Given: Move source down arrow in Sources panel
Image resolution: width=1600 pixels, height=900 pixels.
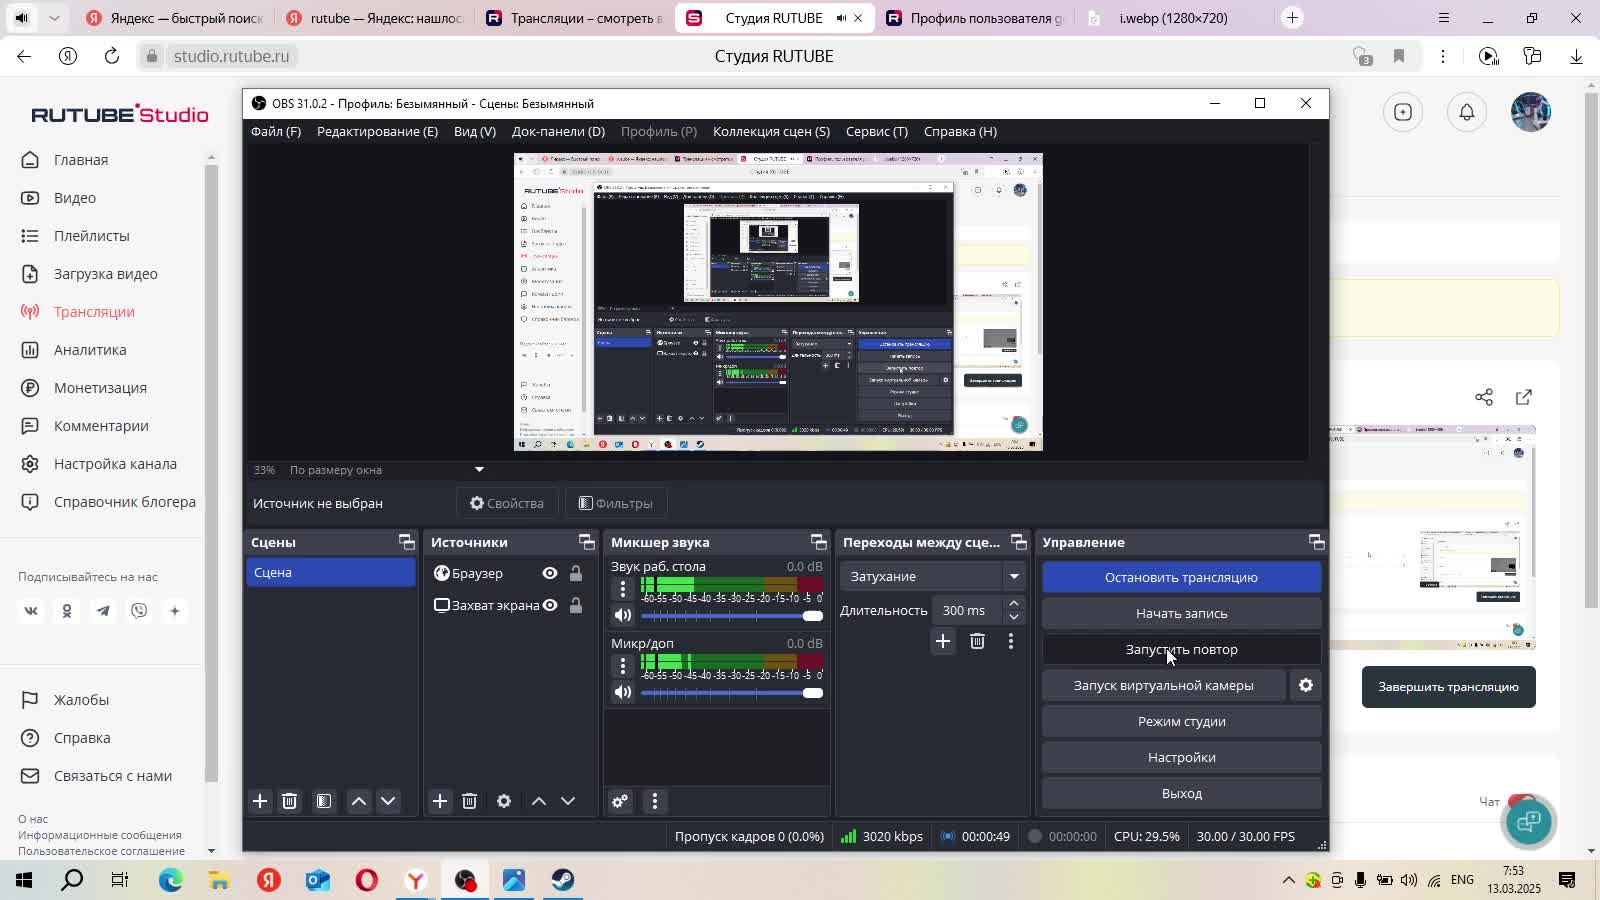Looking at the screenshot, I should [568, 801].
